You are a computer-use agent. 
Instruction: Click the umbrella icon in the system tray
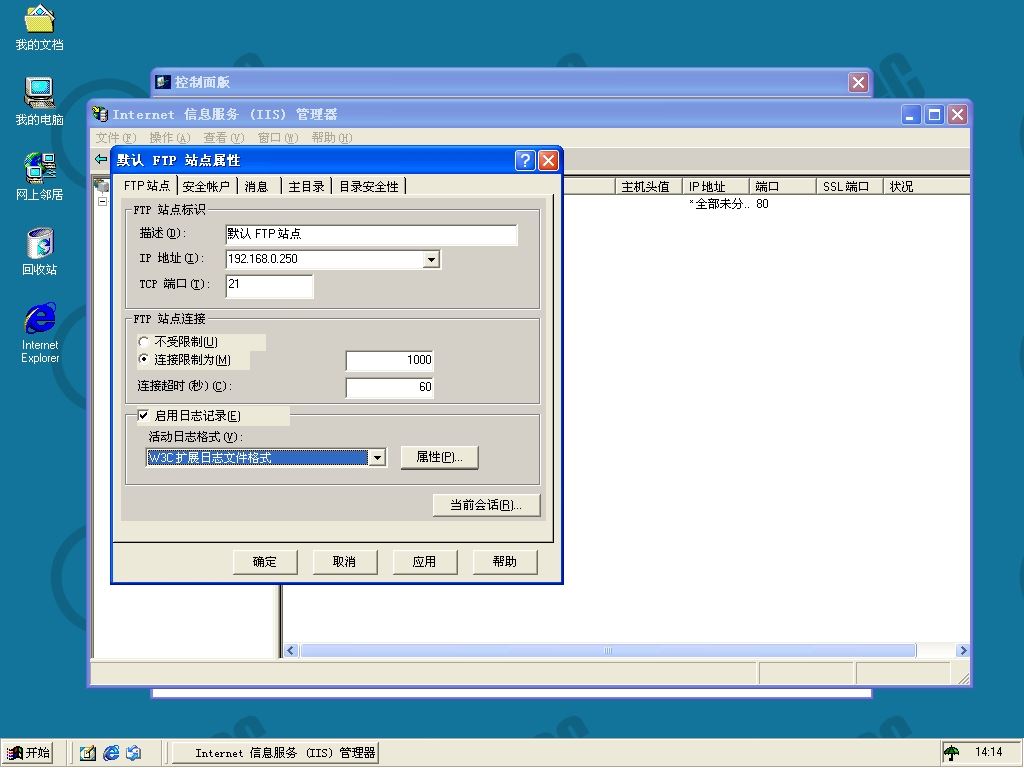[952, 753]
